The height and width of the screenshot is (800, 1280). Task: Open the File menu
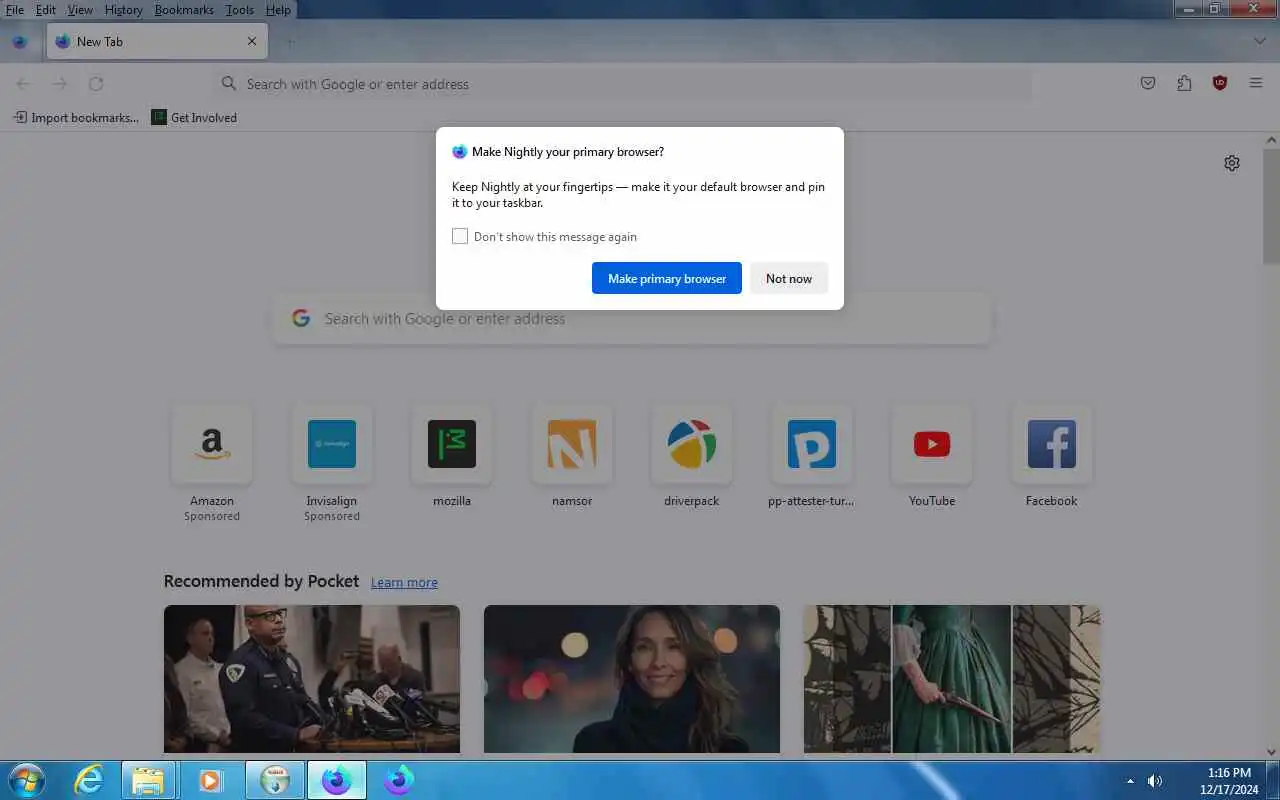pos(14,10)
